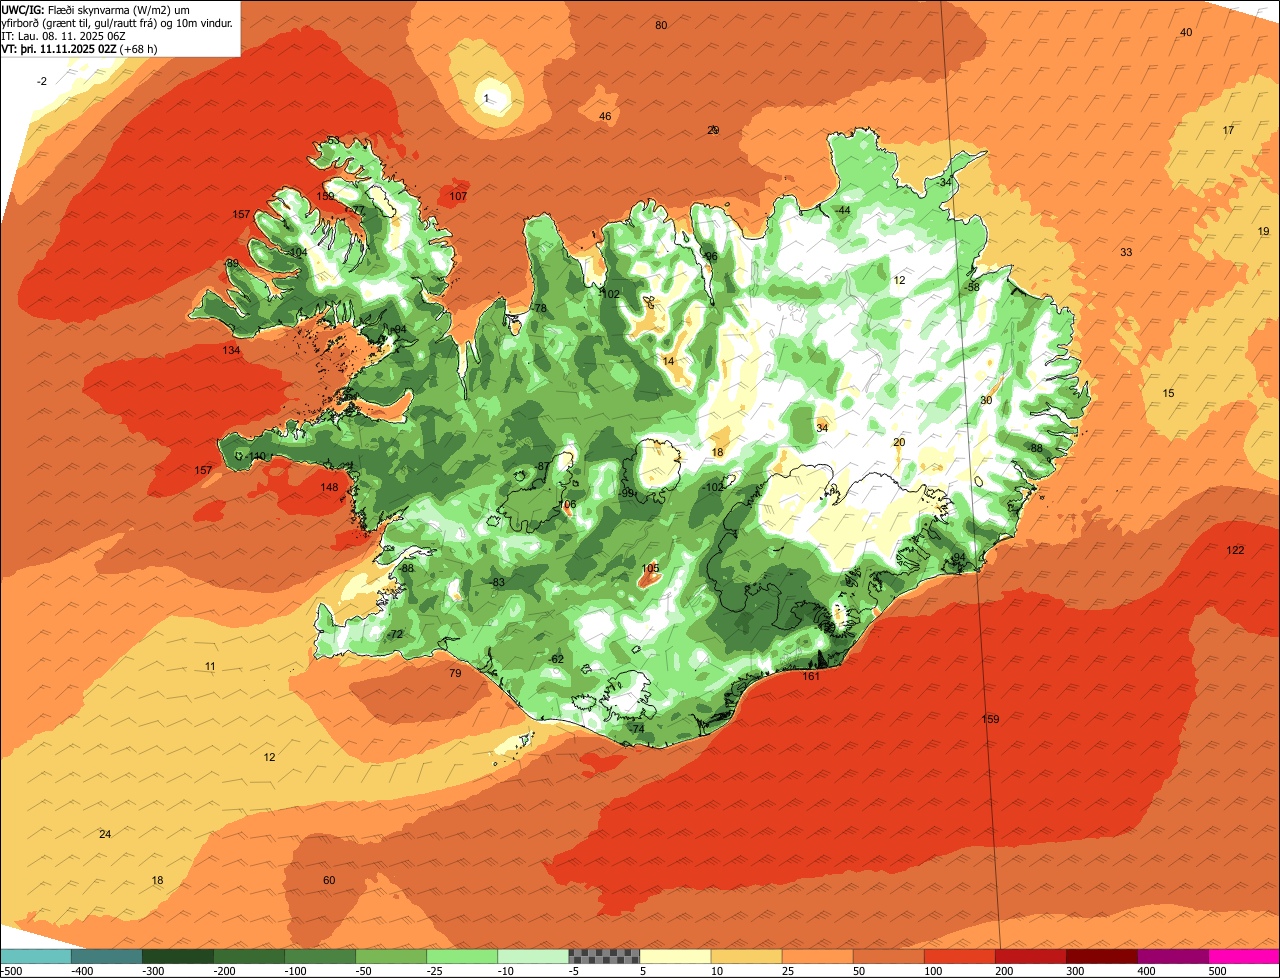Select the magenta swatch above 500
1280x978 pixels.
tap(1244, 956)
